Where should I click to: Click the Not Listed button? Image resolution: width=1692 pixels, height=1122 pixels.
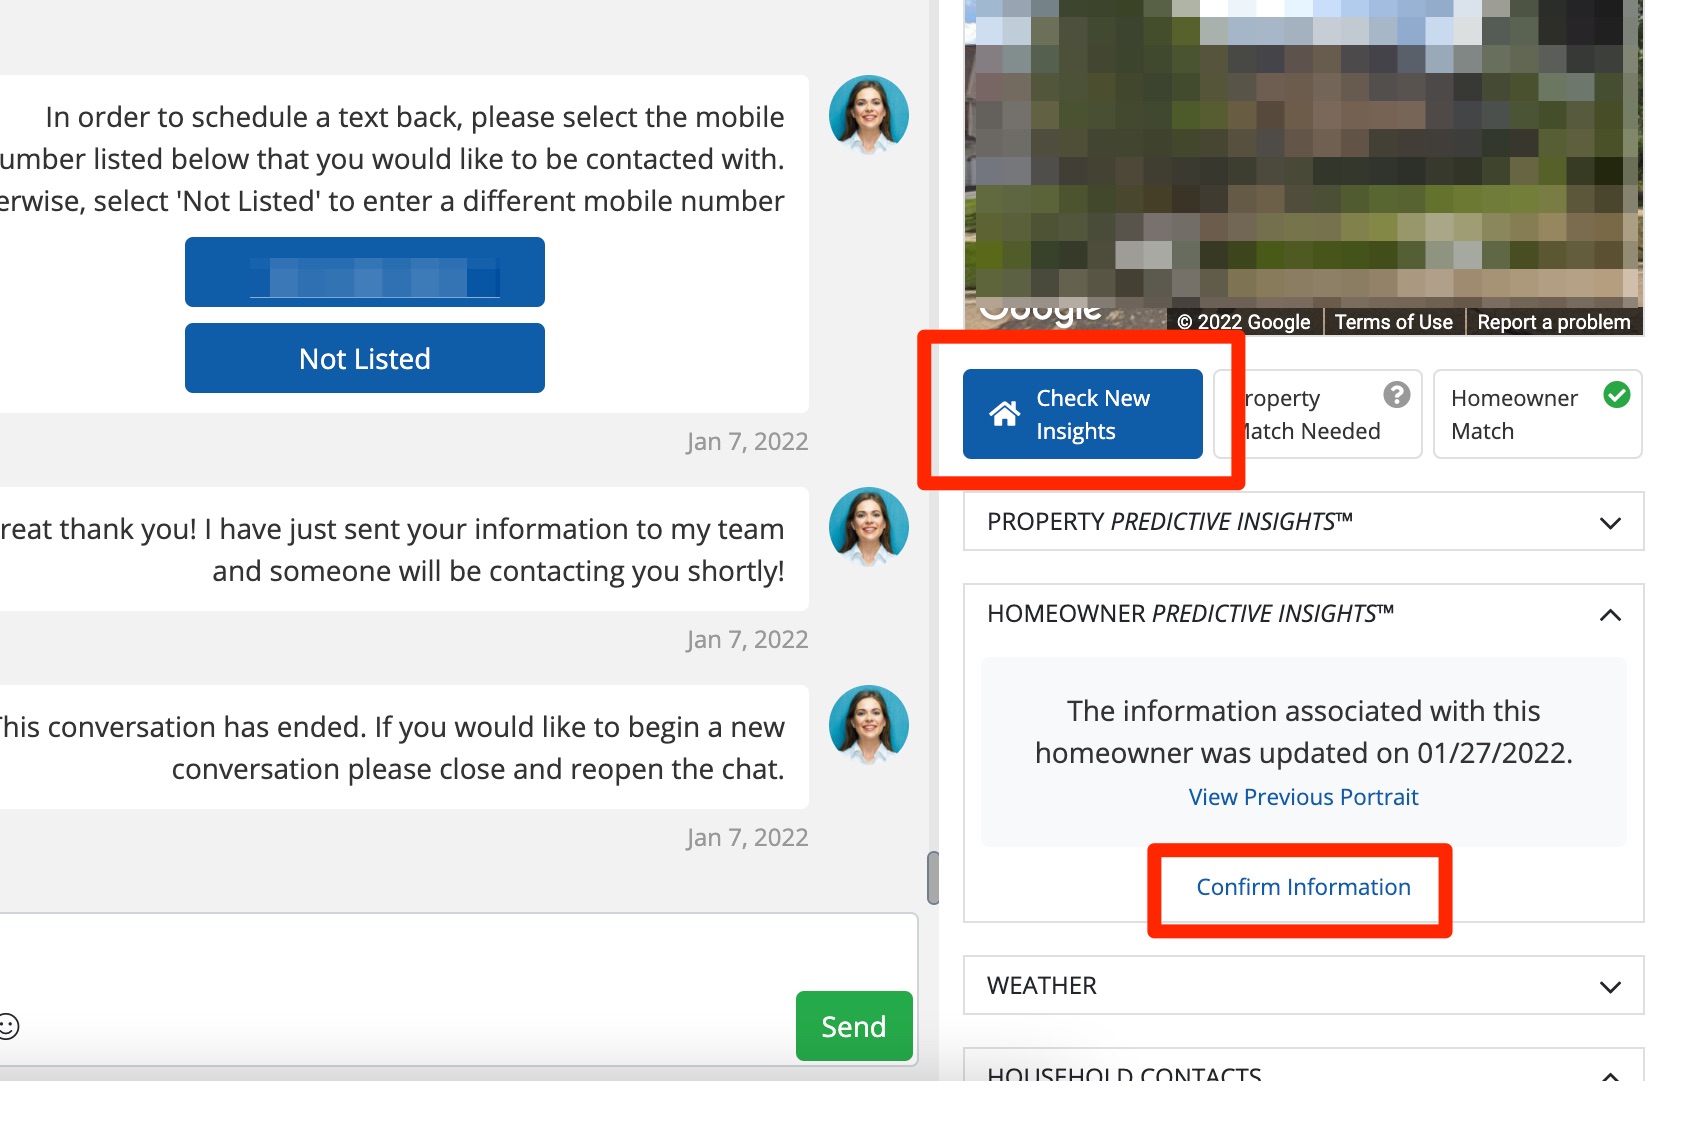364,359
